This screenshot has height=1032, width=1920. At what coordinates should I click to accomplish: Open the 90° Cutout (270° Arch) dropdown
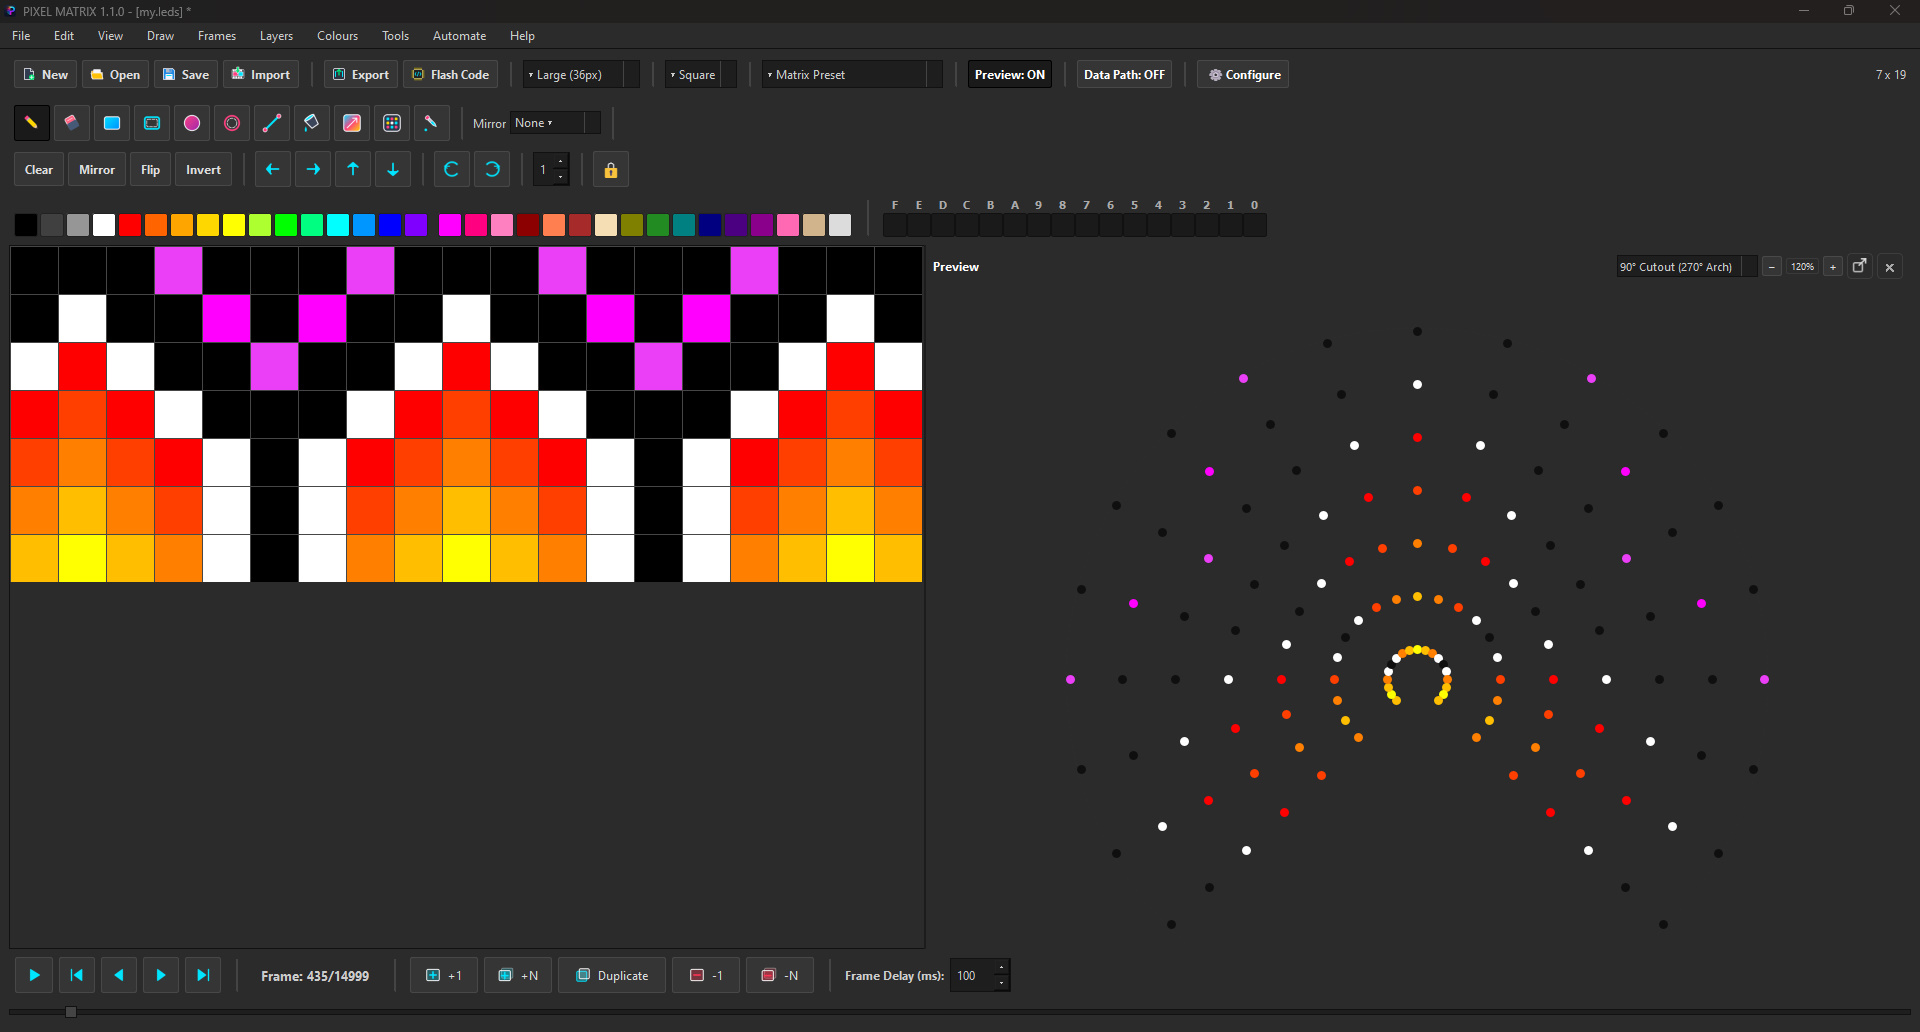point(1687,267)
